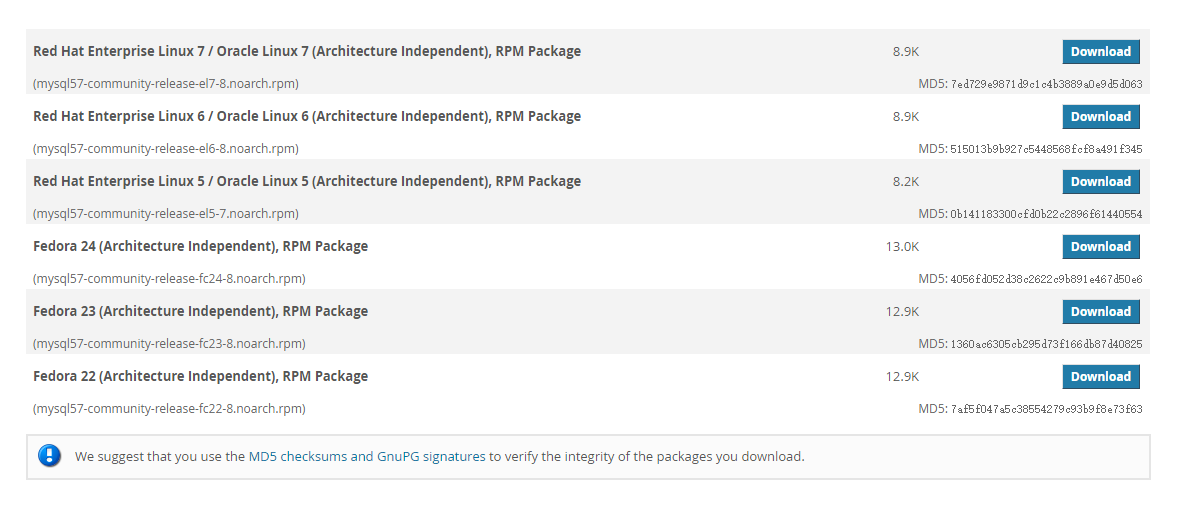This screenshot has height=510, width=1194.
Task: Download the Fedora 22 RPM package
Action: [x=1100, y=377]
